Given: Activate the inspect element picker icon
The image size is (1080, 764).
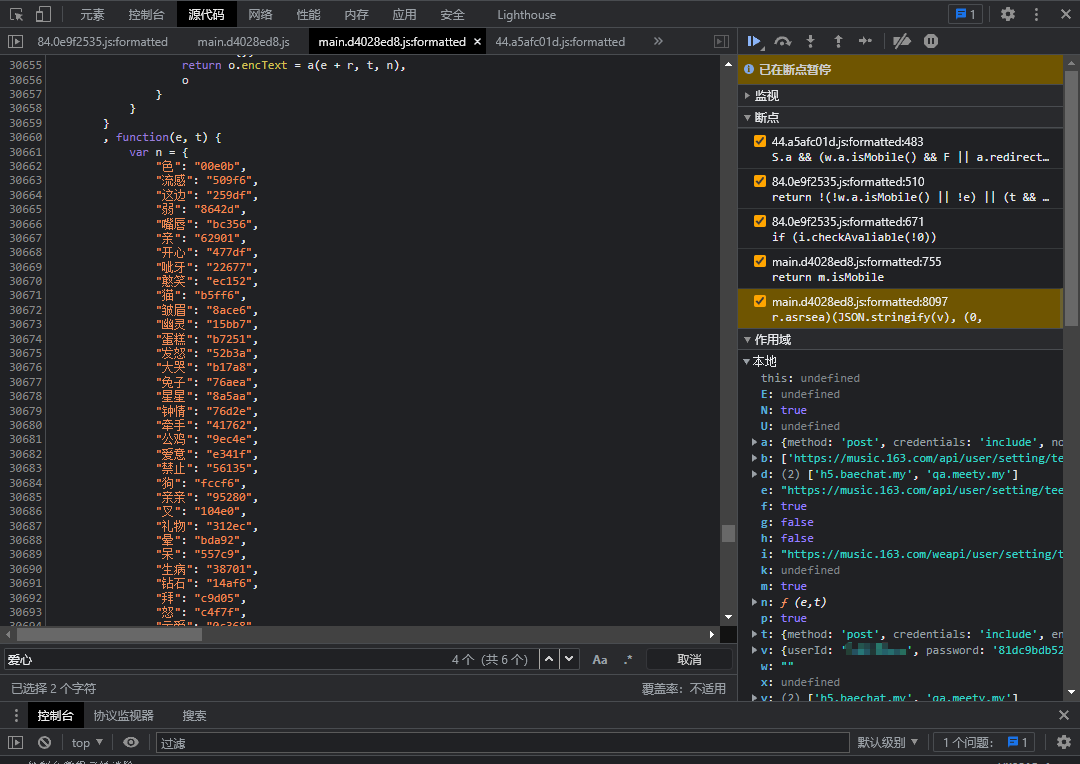Looking at the screenshot, I should click(17, 14).
